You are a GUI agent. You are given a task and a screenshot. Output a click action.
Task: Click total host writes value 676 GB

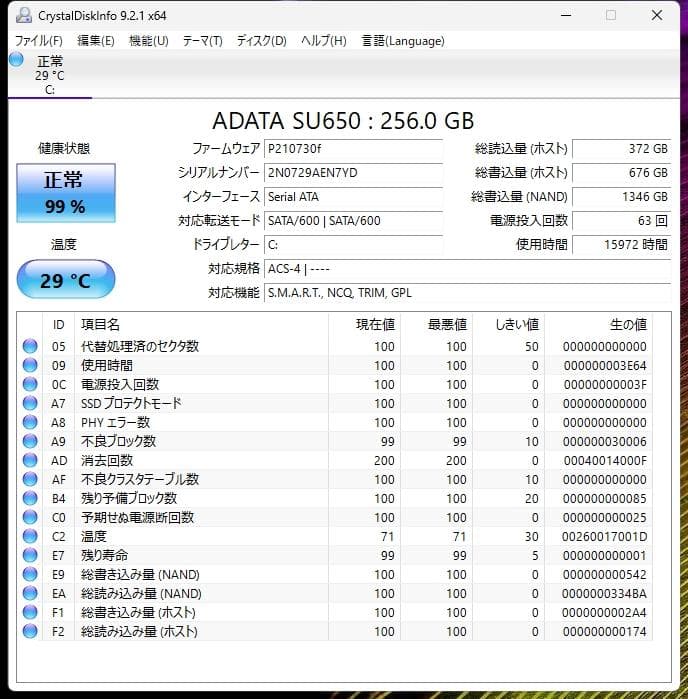(622, 173)
